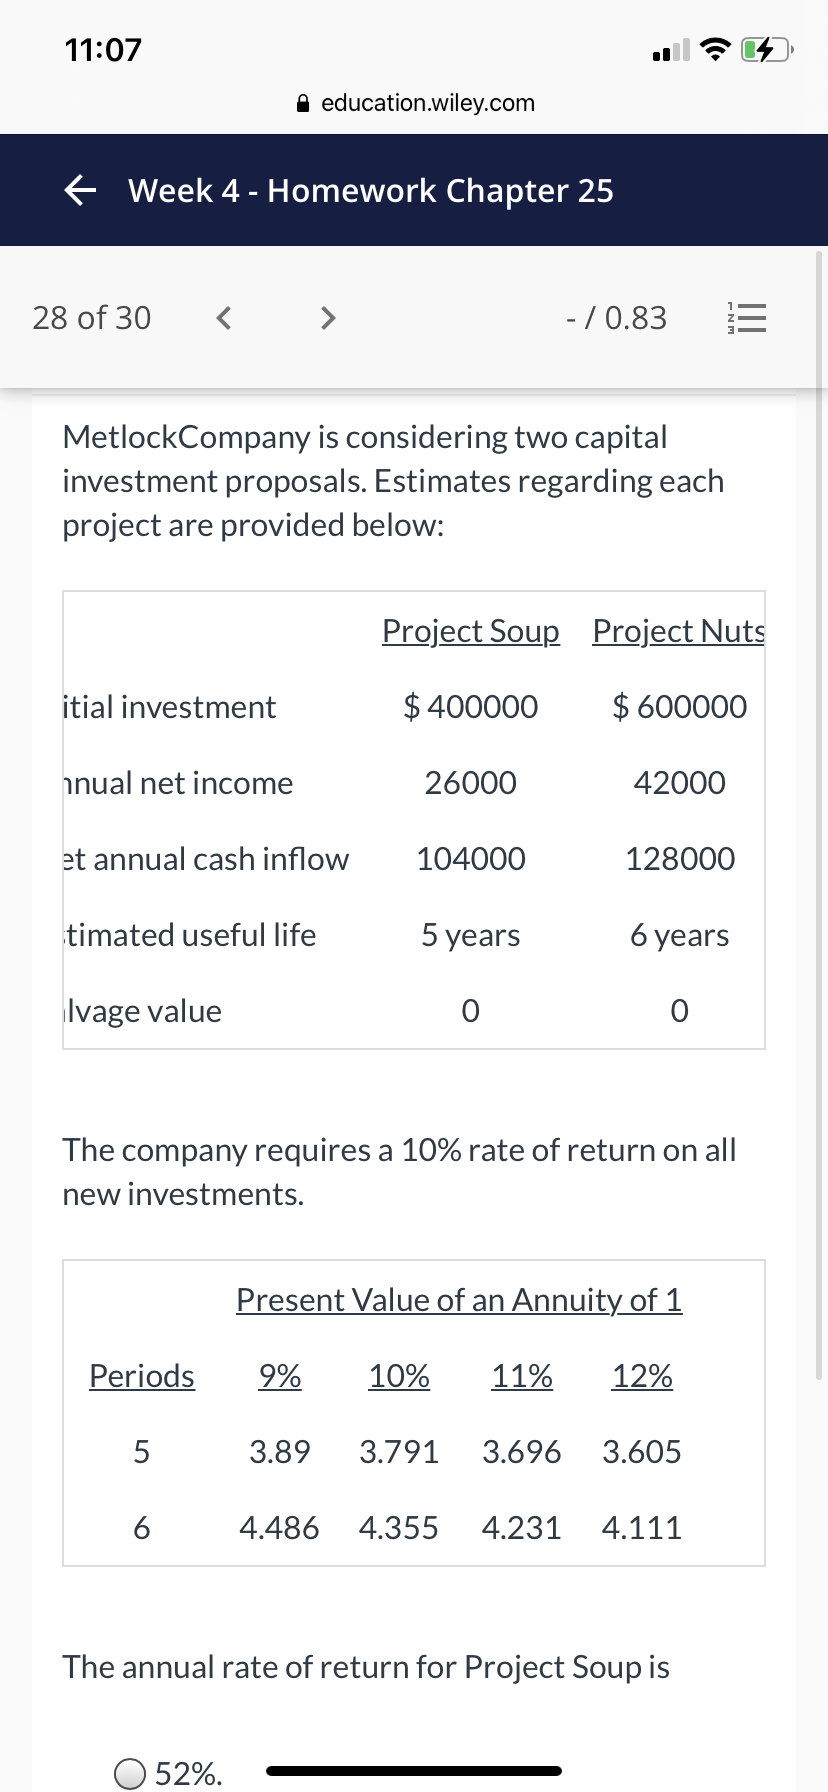The width and height of the screenshot is (828, 1792).
Task: Click the Periods column header
Action: [x=142, y=1376]
